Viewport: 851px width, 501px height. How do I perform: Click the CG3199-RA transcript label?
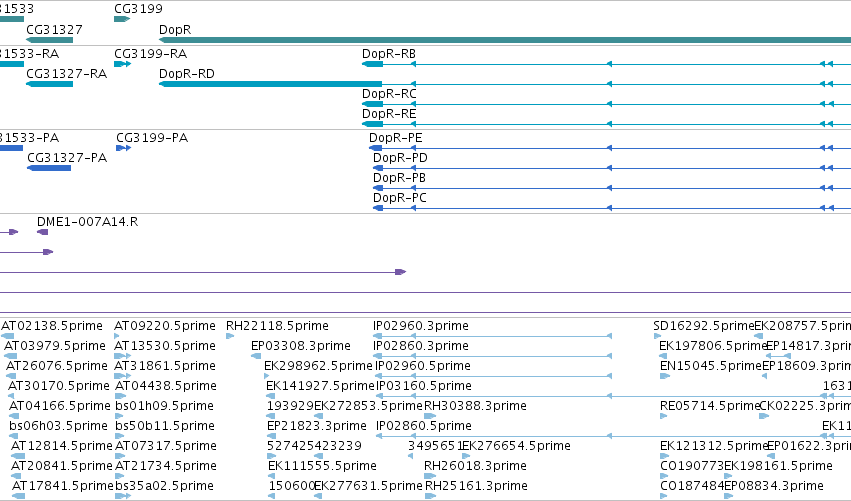[x=150, y=54]
